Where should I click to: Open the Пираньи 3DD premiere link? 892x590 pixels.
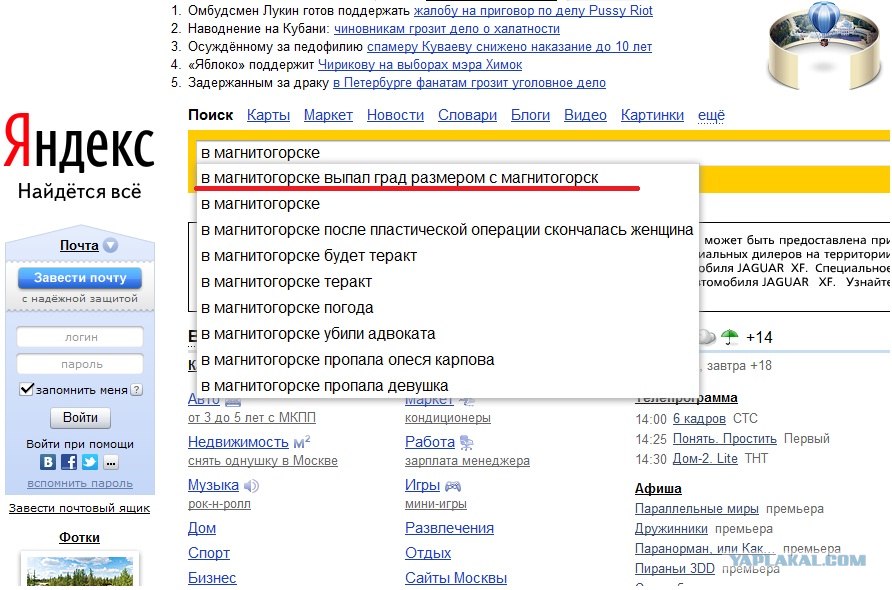point(675,568)
